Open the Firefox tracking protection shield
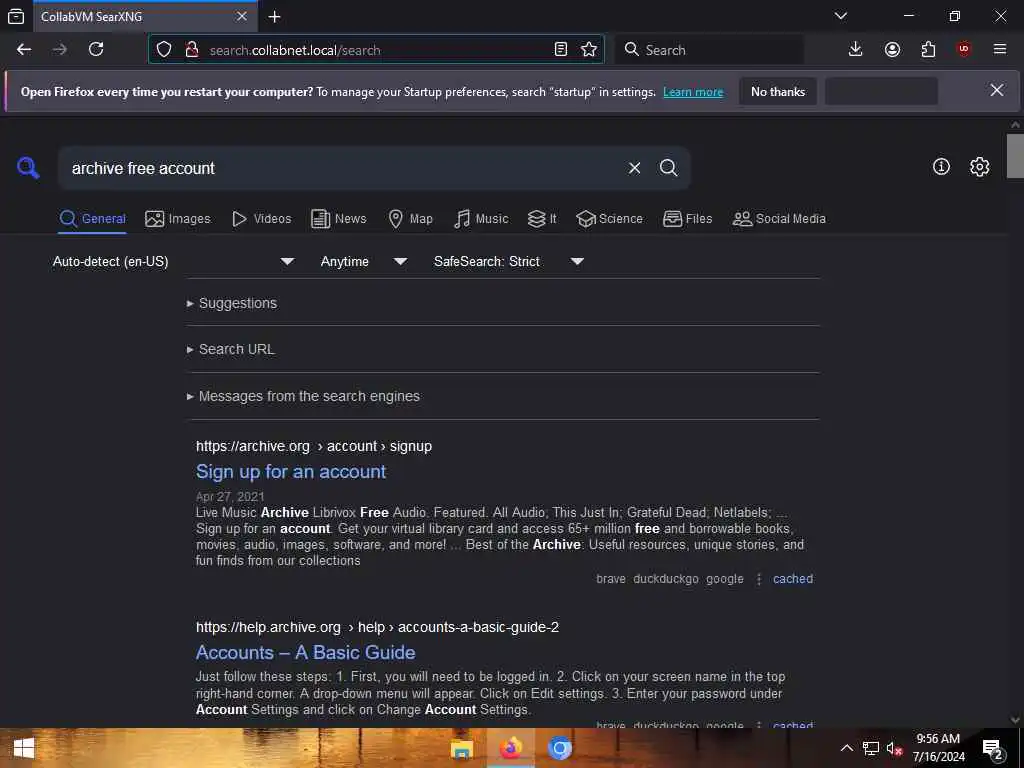 [164, 50]
